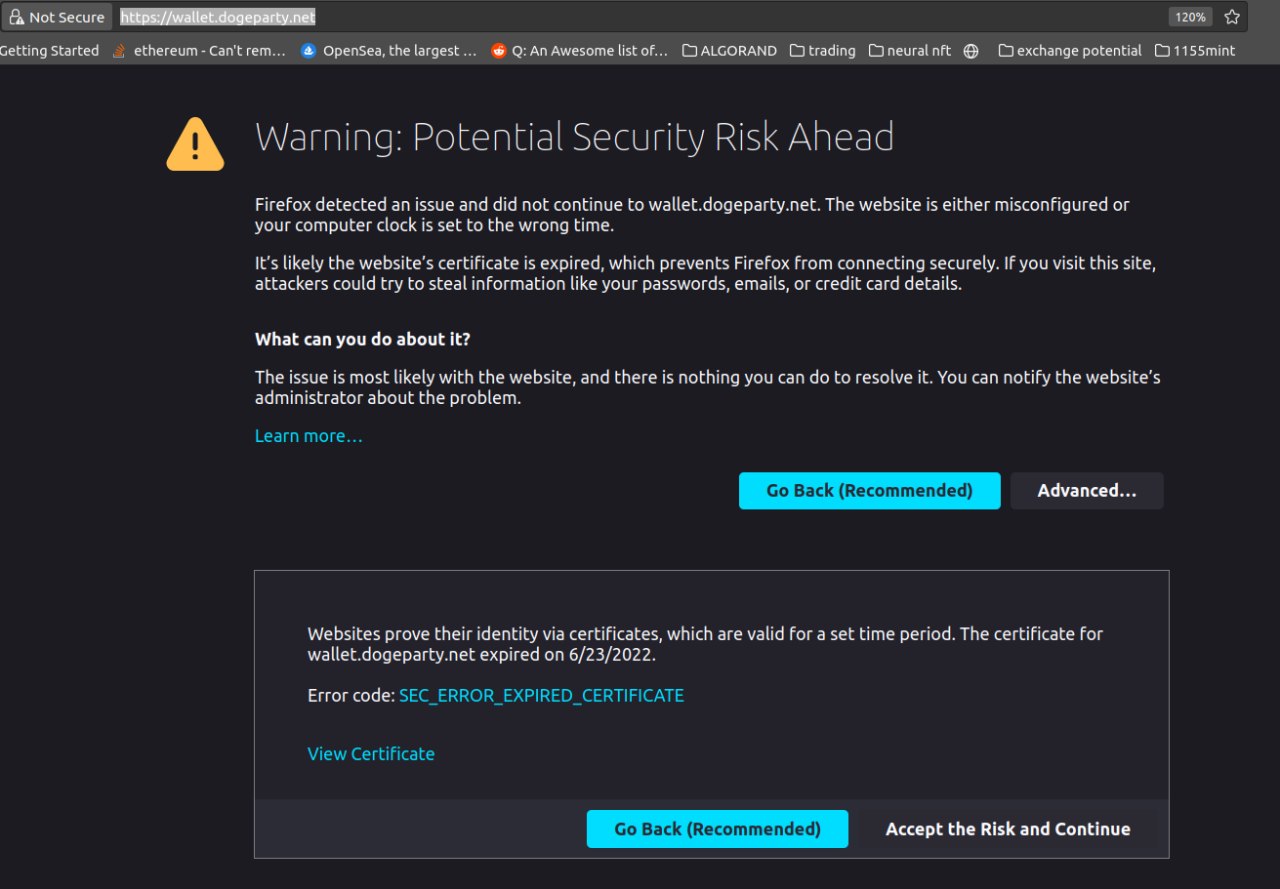Bookmark this page with the star icon
This screenshot has width=1280, height=889.
1232,17
